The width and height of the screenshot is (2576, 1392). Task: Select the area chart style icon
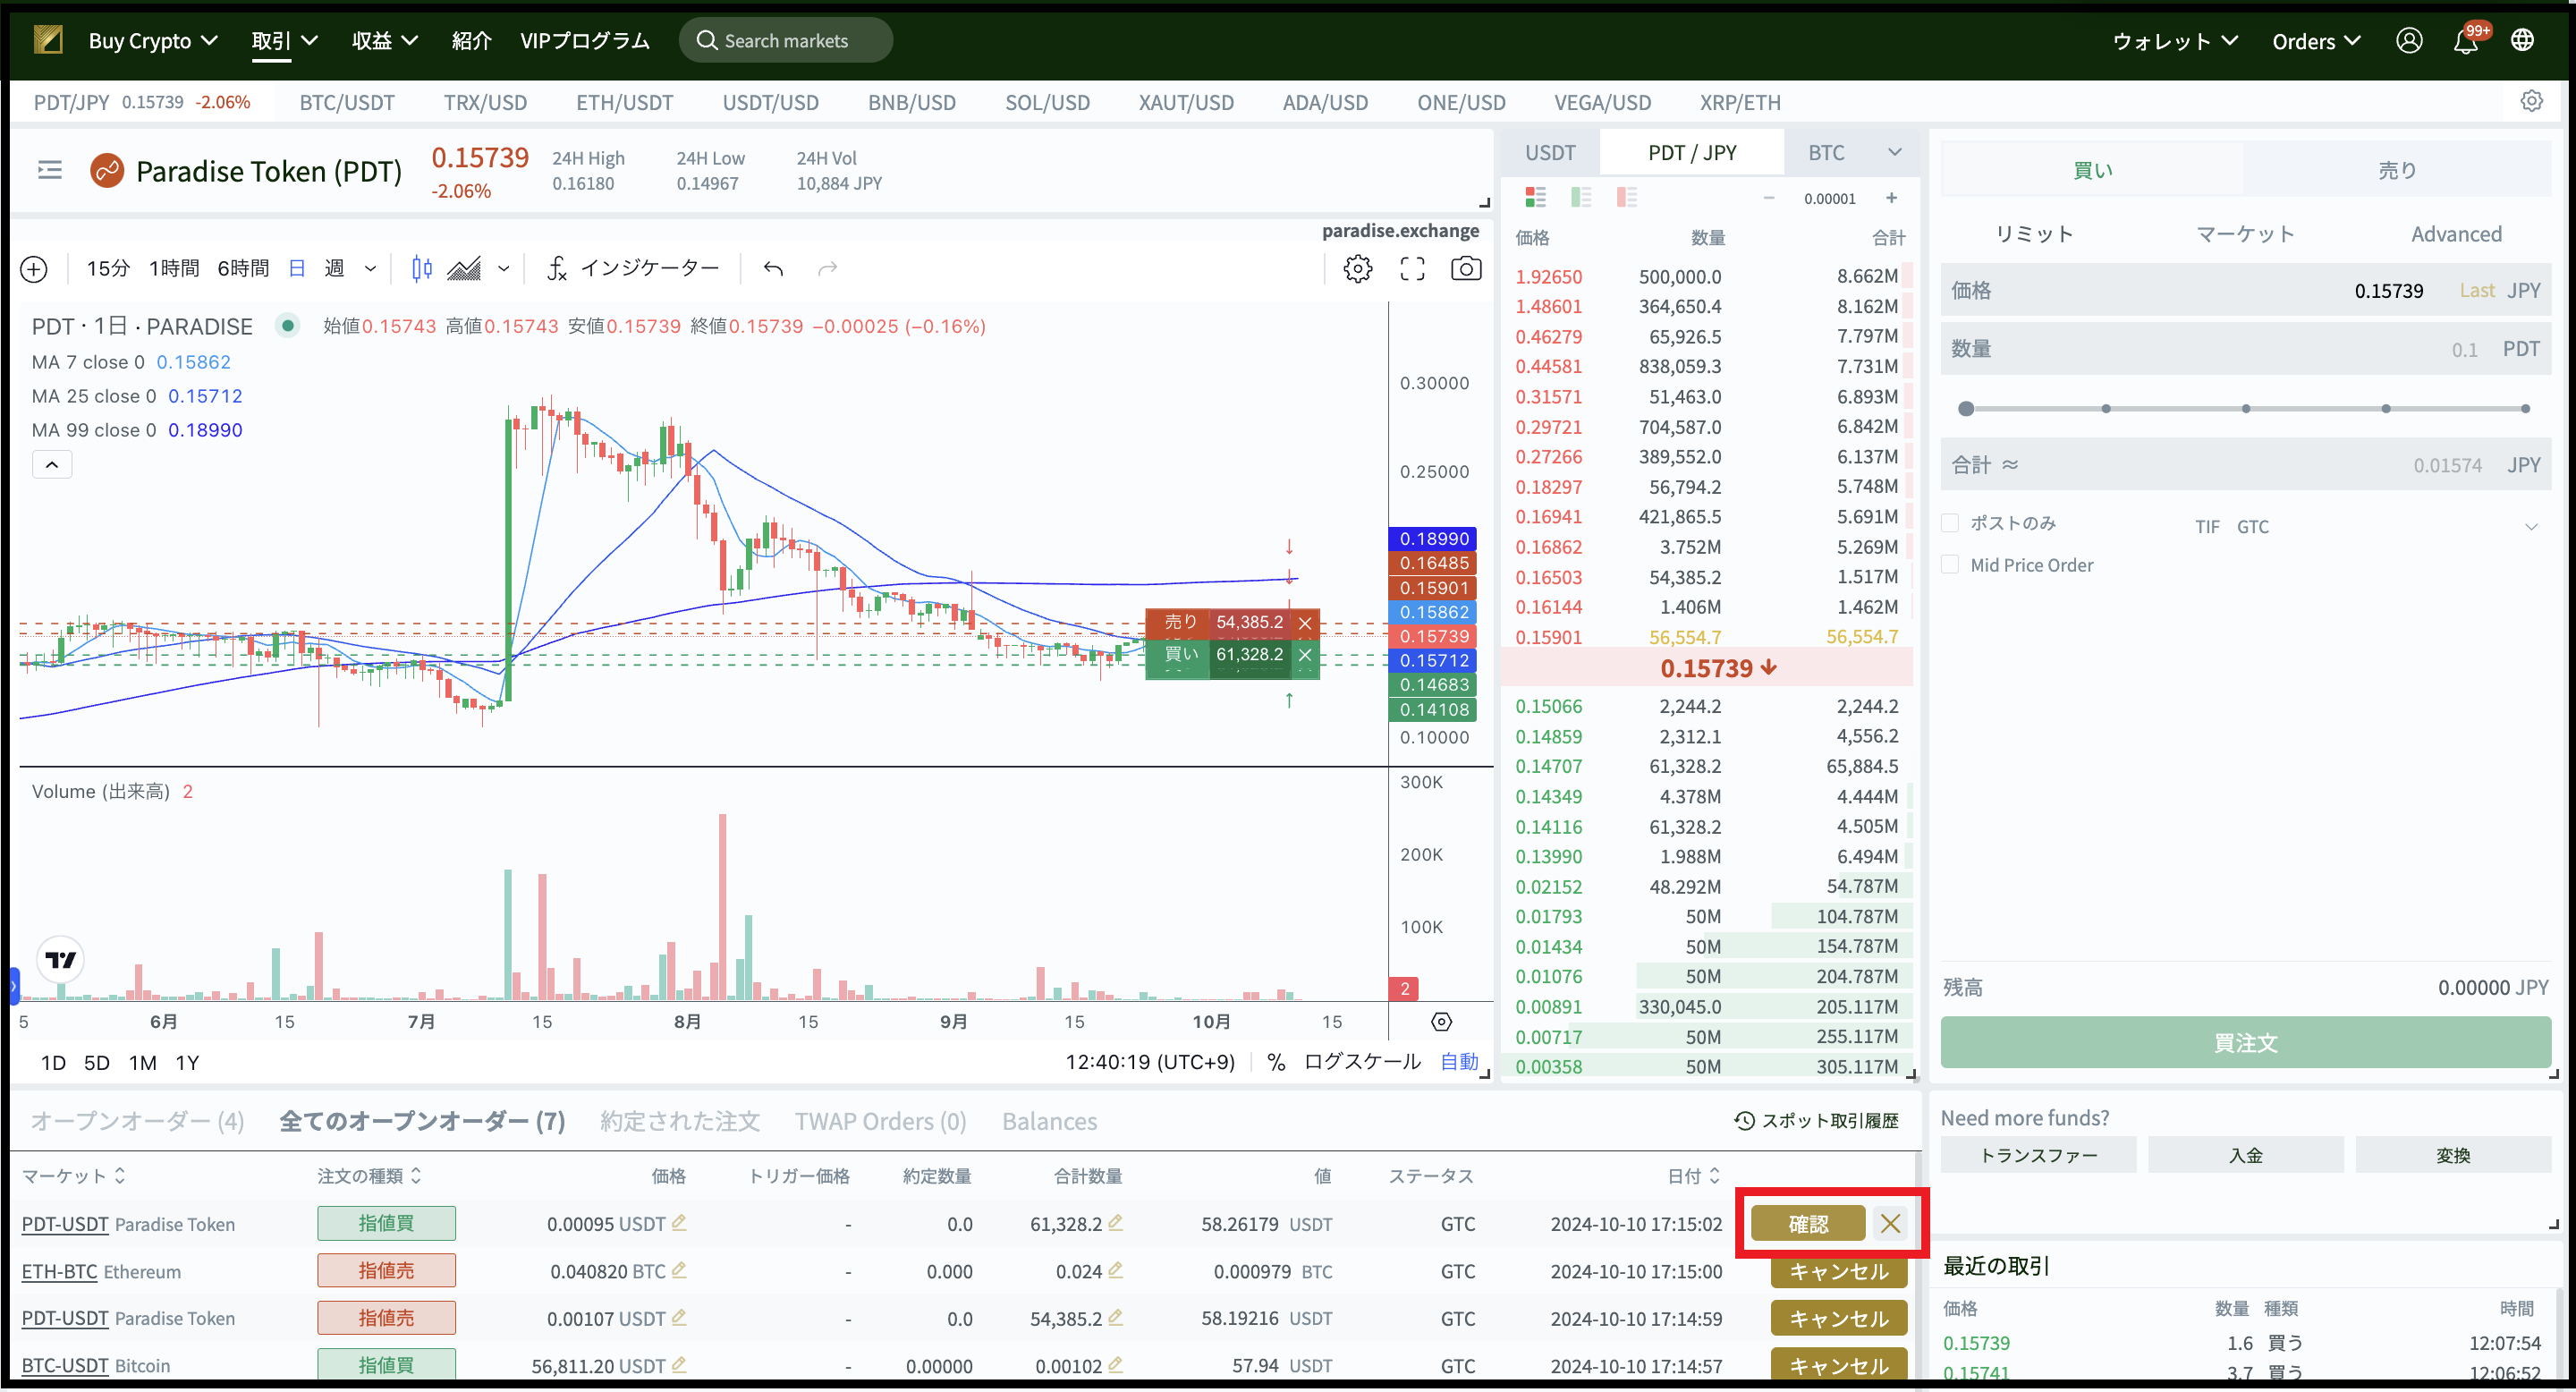point(464,269)
